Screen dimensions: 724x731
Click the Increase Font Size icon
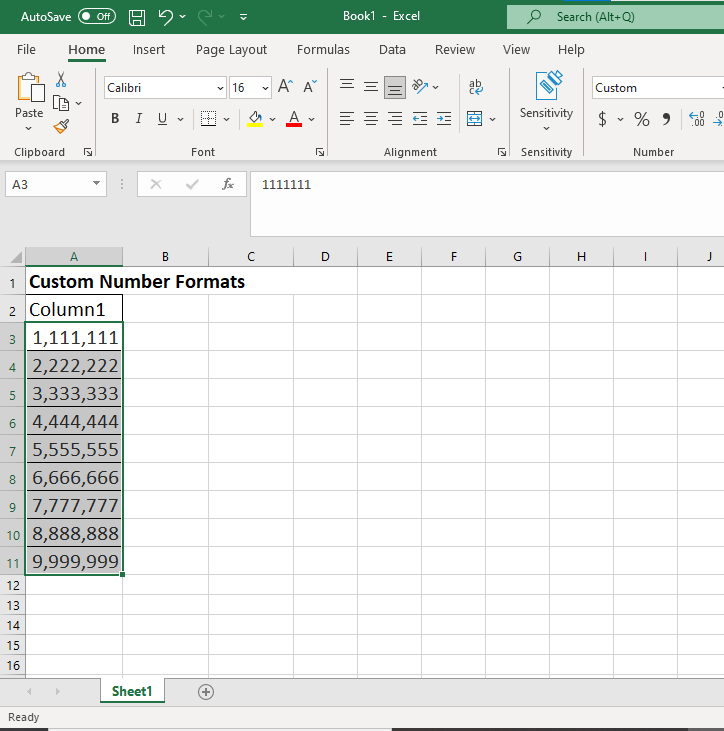pos(285,88)
